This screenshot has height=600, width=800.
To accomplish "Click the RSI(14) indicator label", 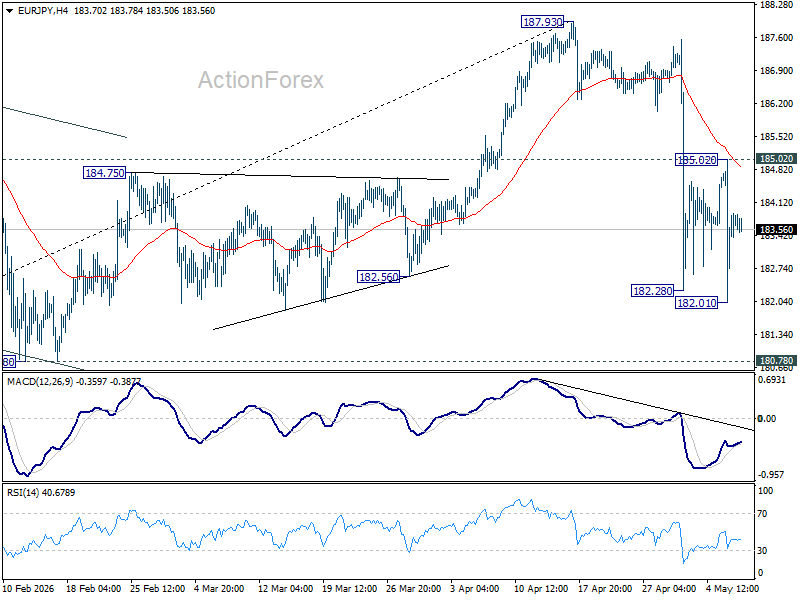I will click(23, 492).
